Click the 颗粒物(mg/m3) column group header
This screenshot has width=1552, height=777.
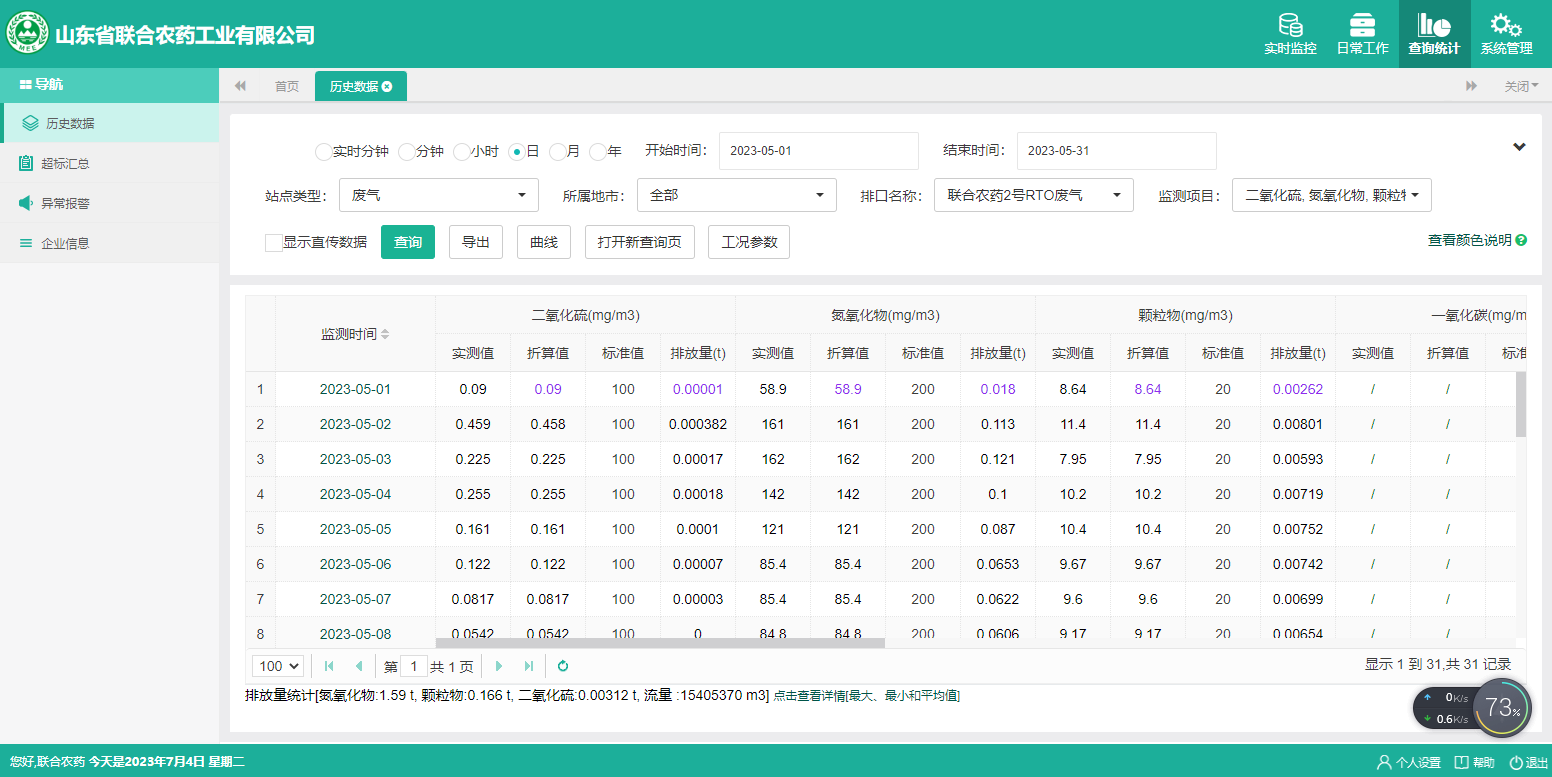[1185, 315]
